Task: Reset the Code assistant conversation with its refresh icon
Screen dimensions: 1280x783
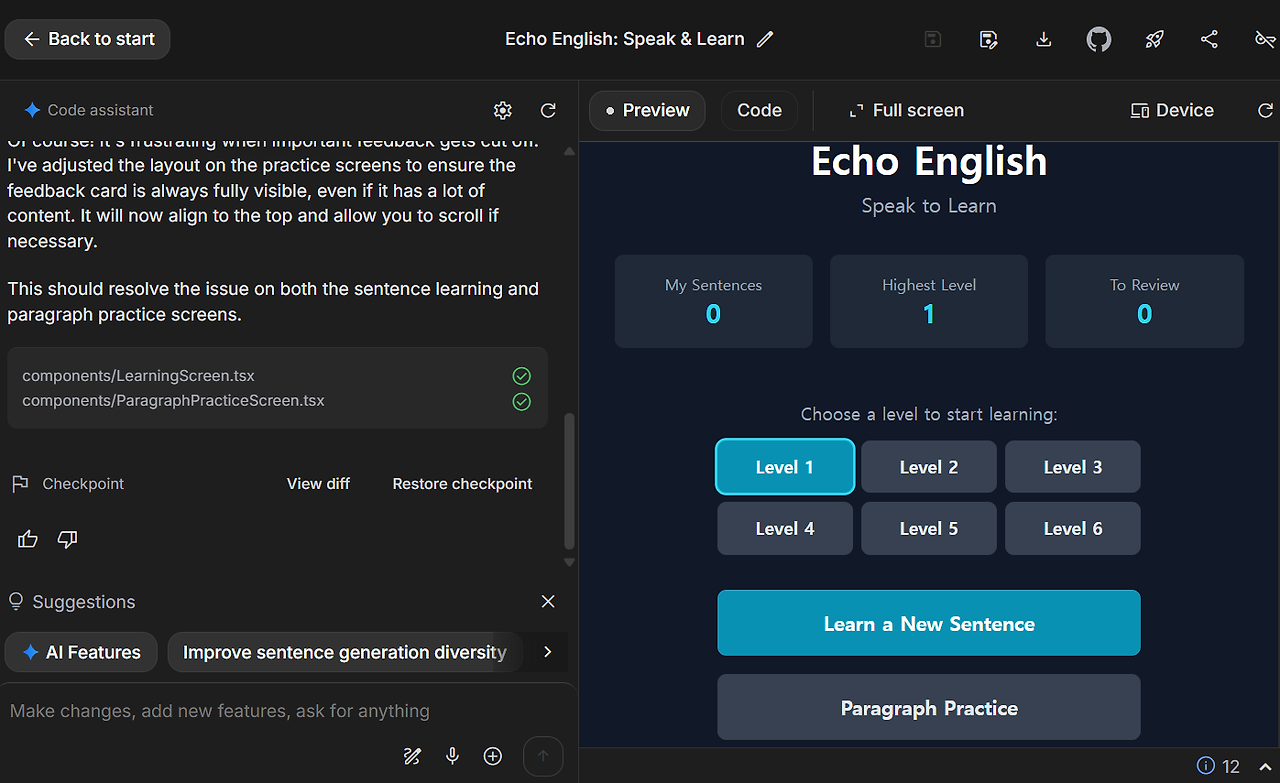Action: [x=548, y=110]
